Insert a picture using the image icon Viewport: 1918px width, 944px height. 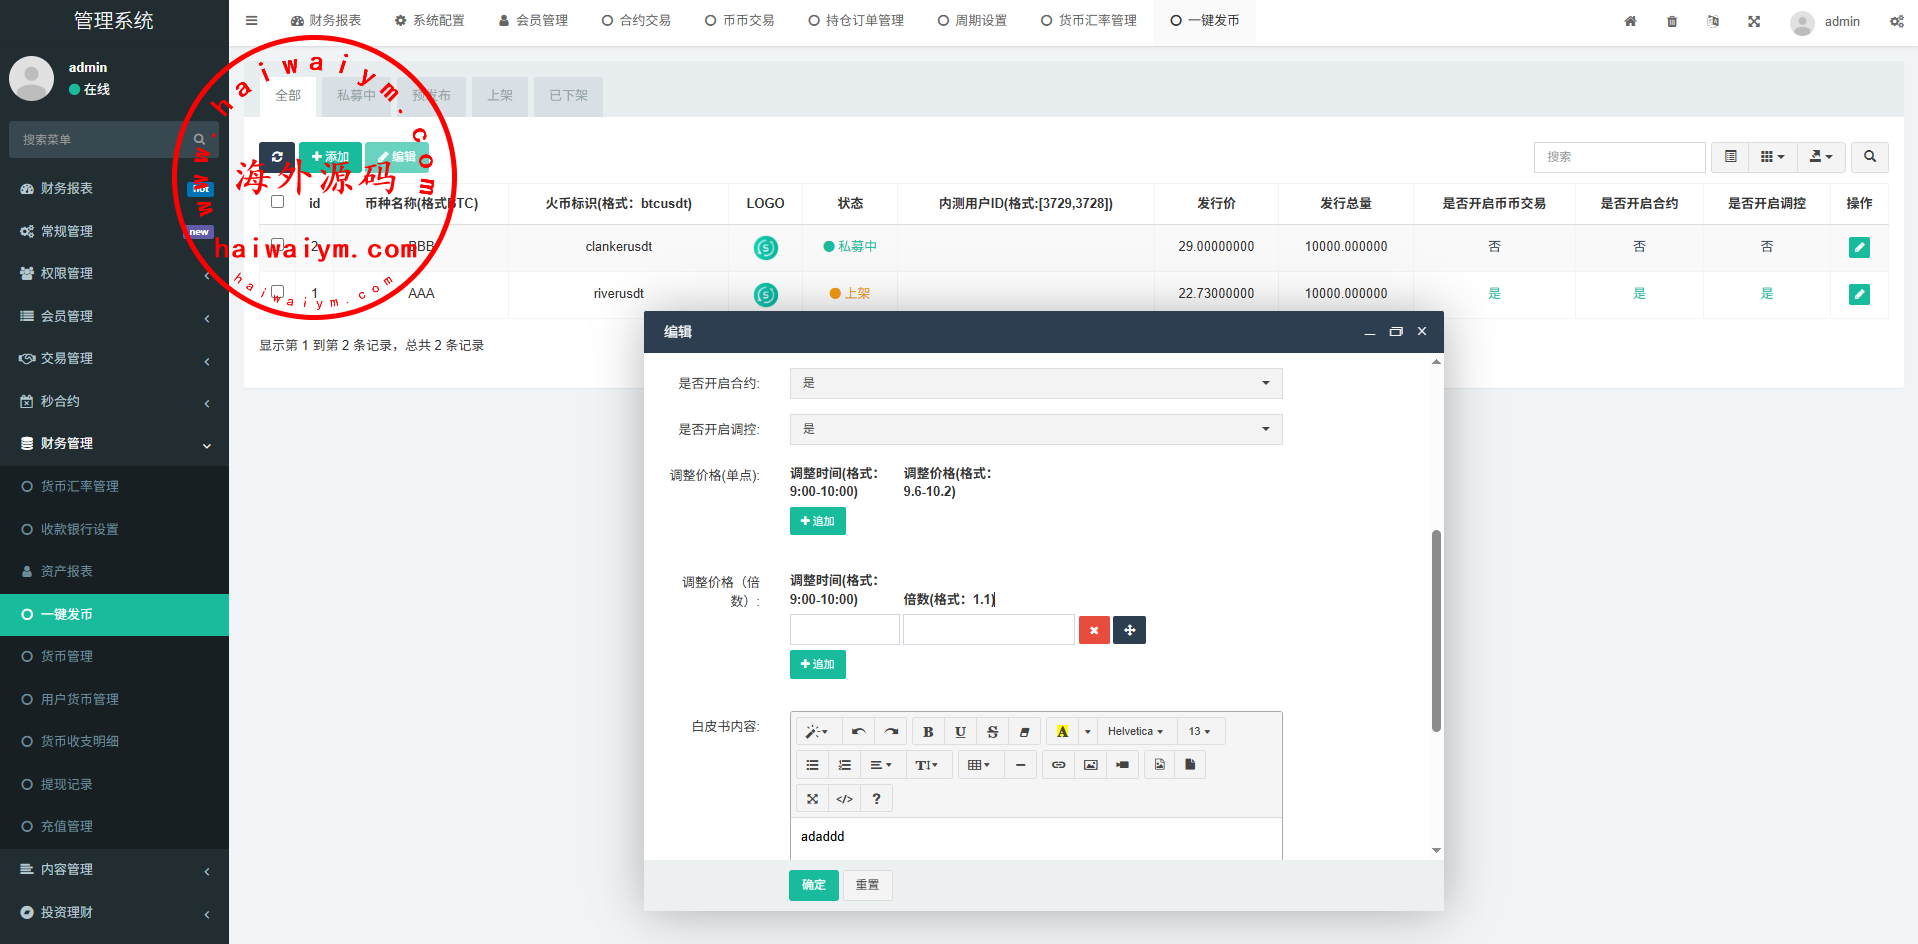[1090, 765]
